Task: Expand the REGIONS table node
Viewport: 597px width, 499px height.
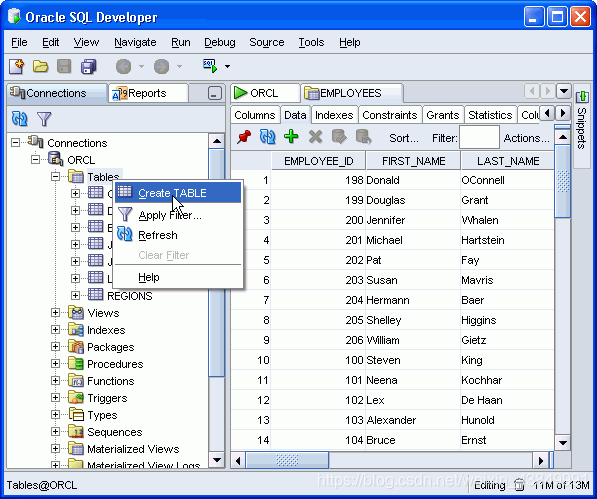Action: coord(75,295)
